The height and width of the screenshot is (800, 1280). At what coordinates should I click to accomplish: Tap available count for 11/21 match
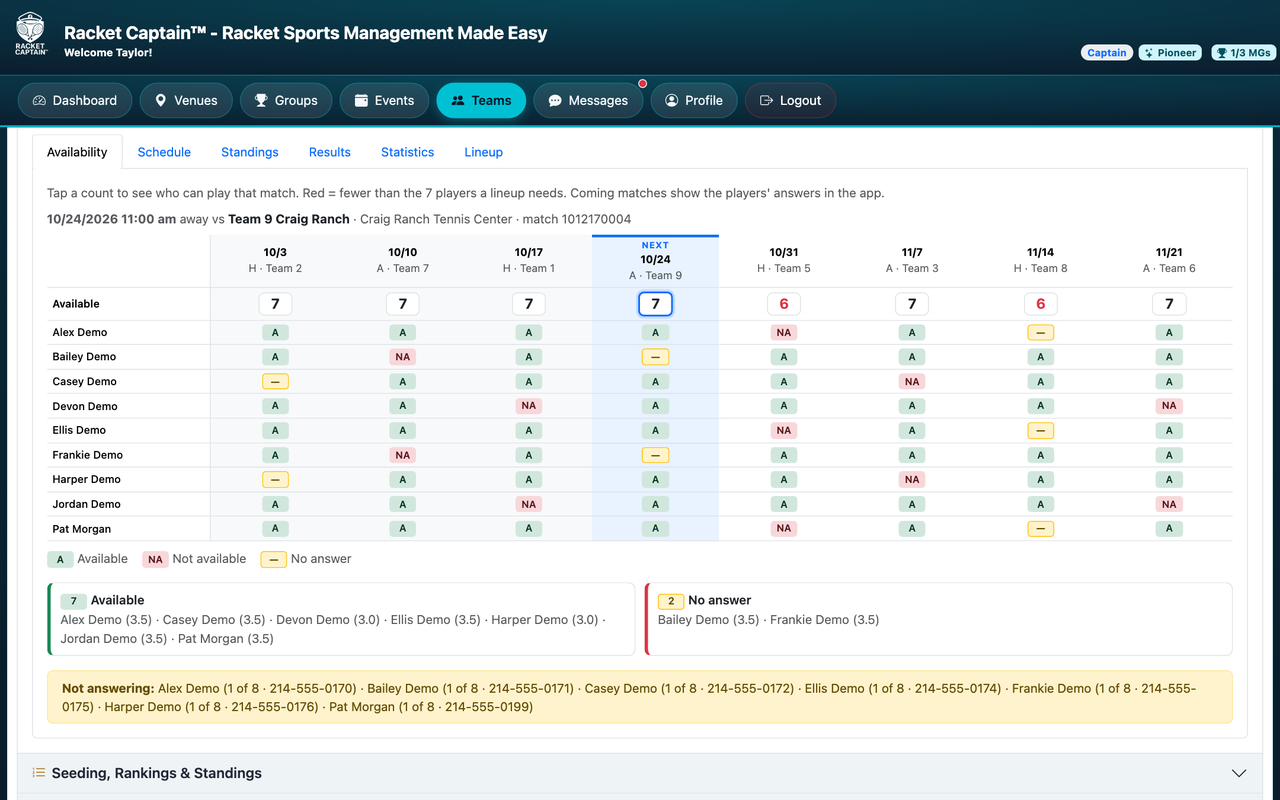[1169, 304]
